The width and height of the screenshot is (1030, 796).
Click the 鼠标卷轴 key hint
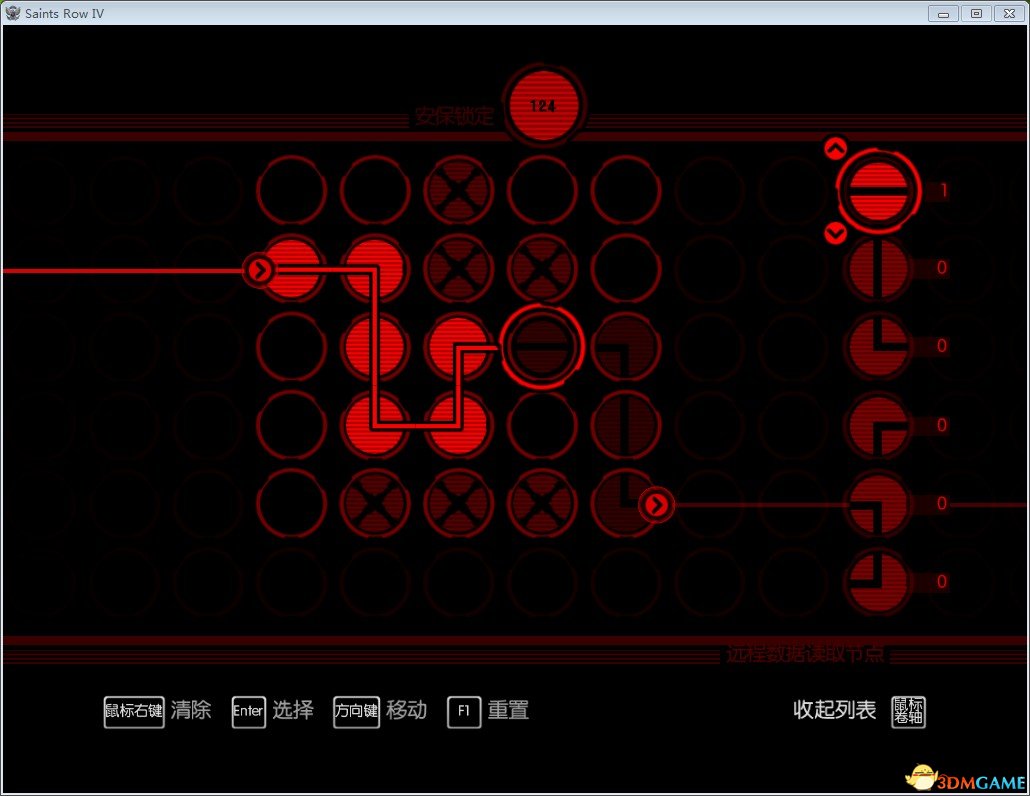pyautogui.click(x=908, y=712)
